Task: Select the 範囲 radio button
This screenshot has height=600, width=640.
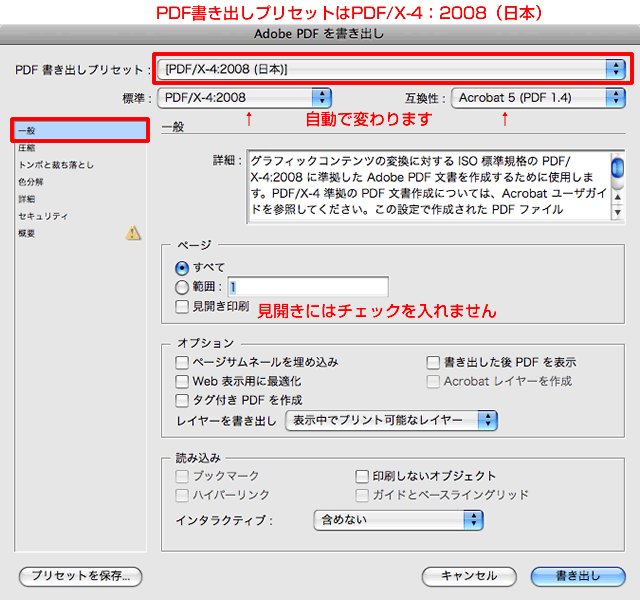Action: click(182, 287)
